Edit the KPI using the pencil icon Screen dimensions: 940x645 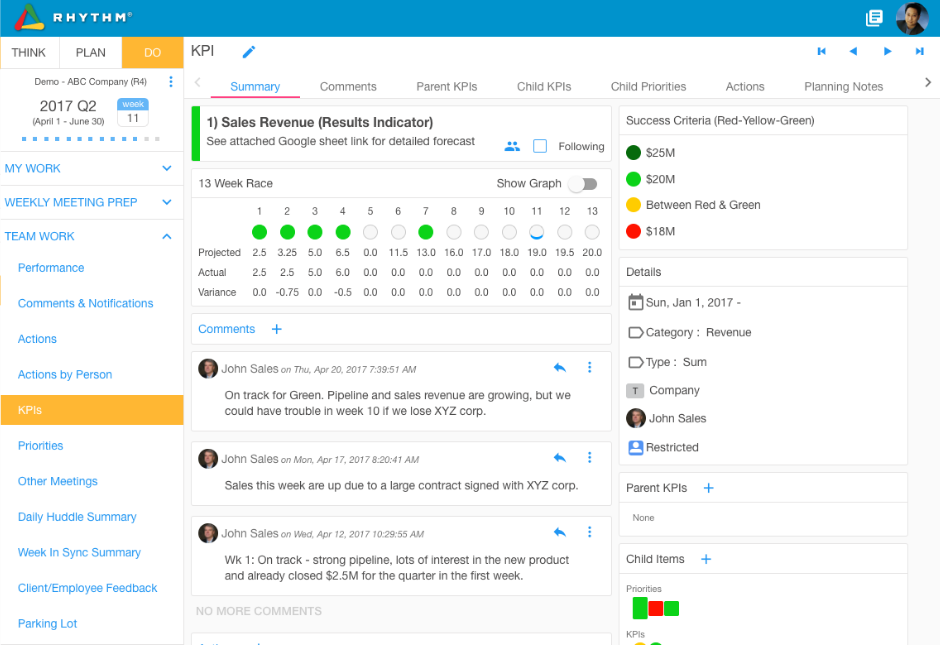pos(249,52)
